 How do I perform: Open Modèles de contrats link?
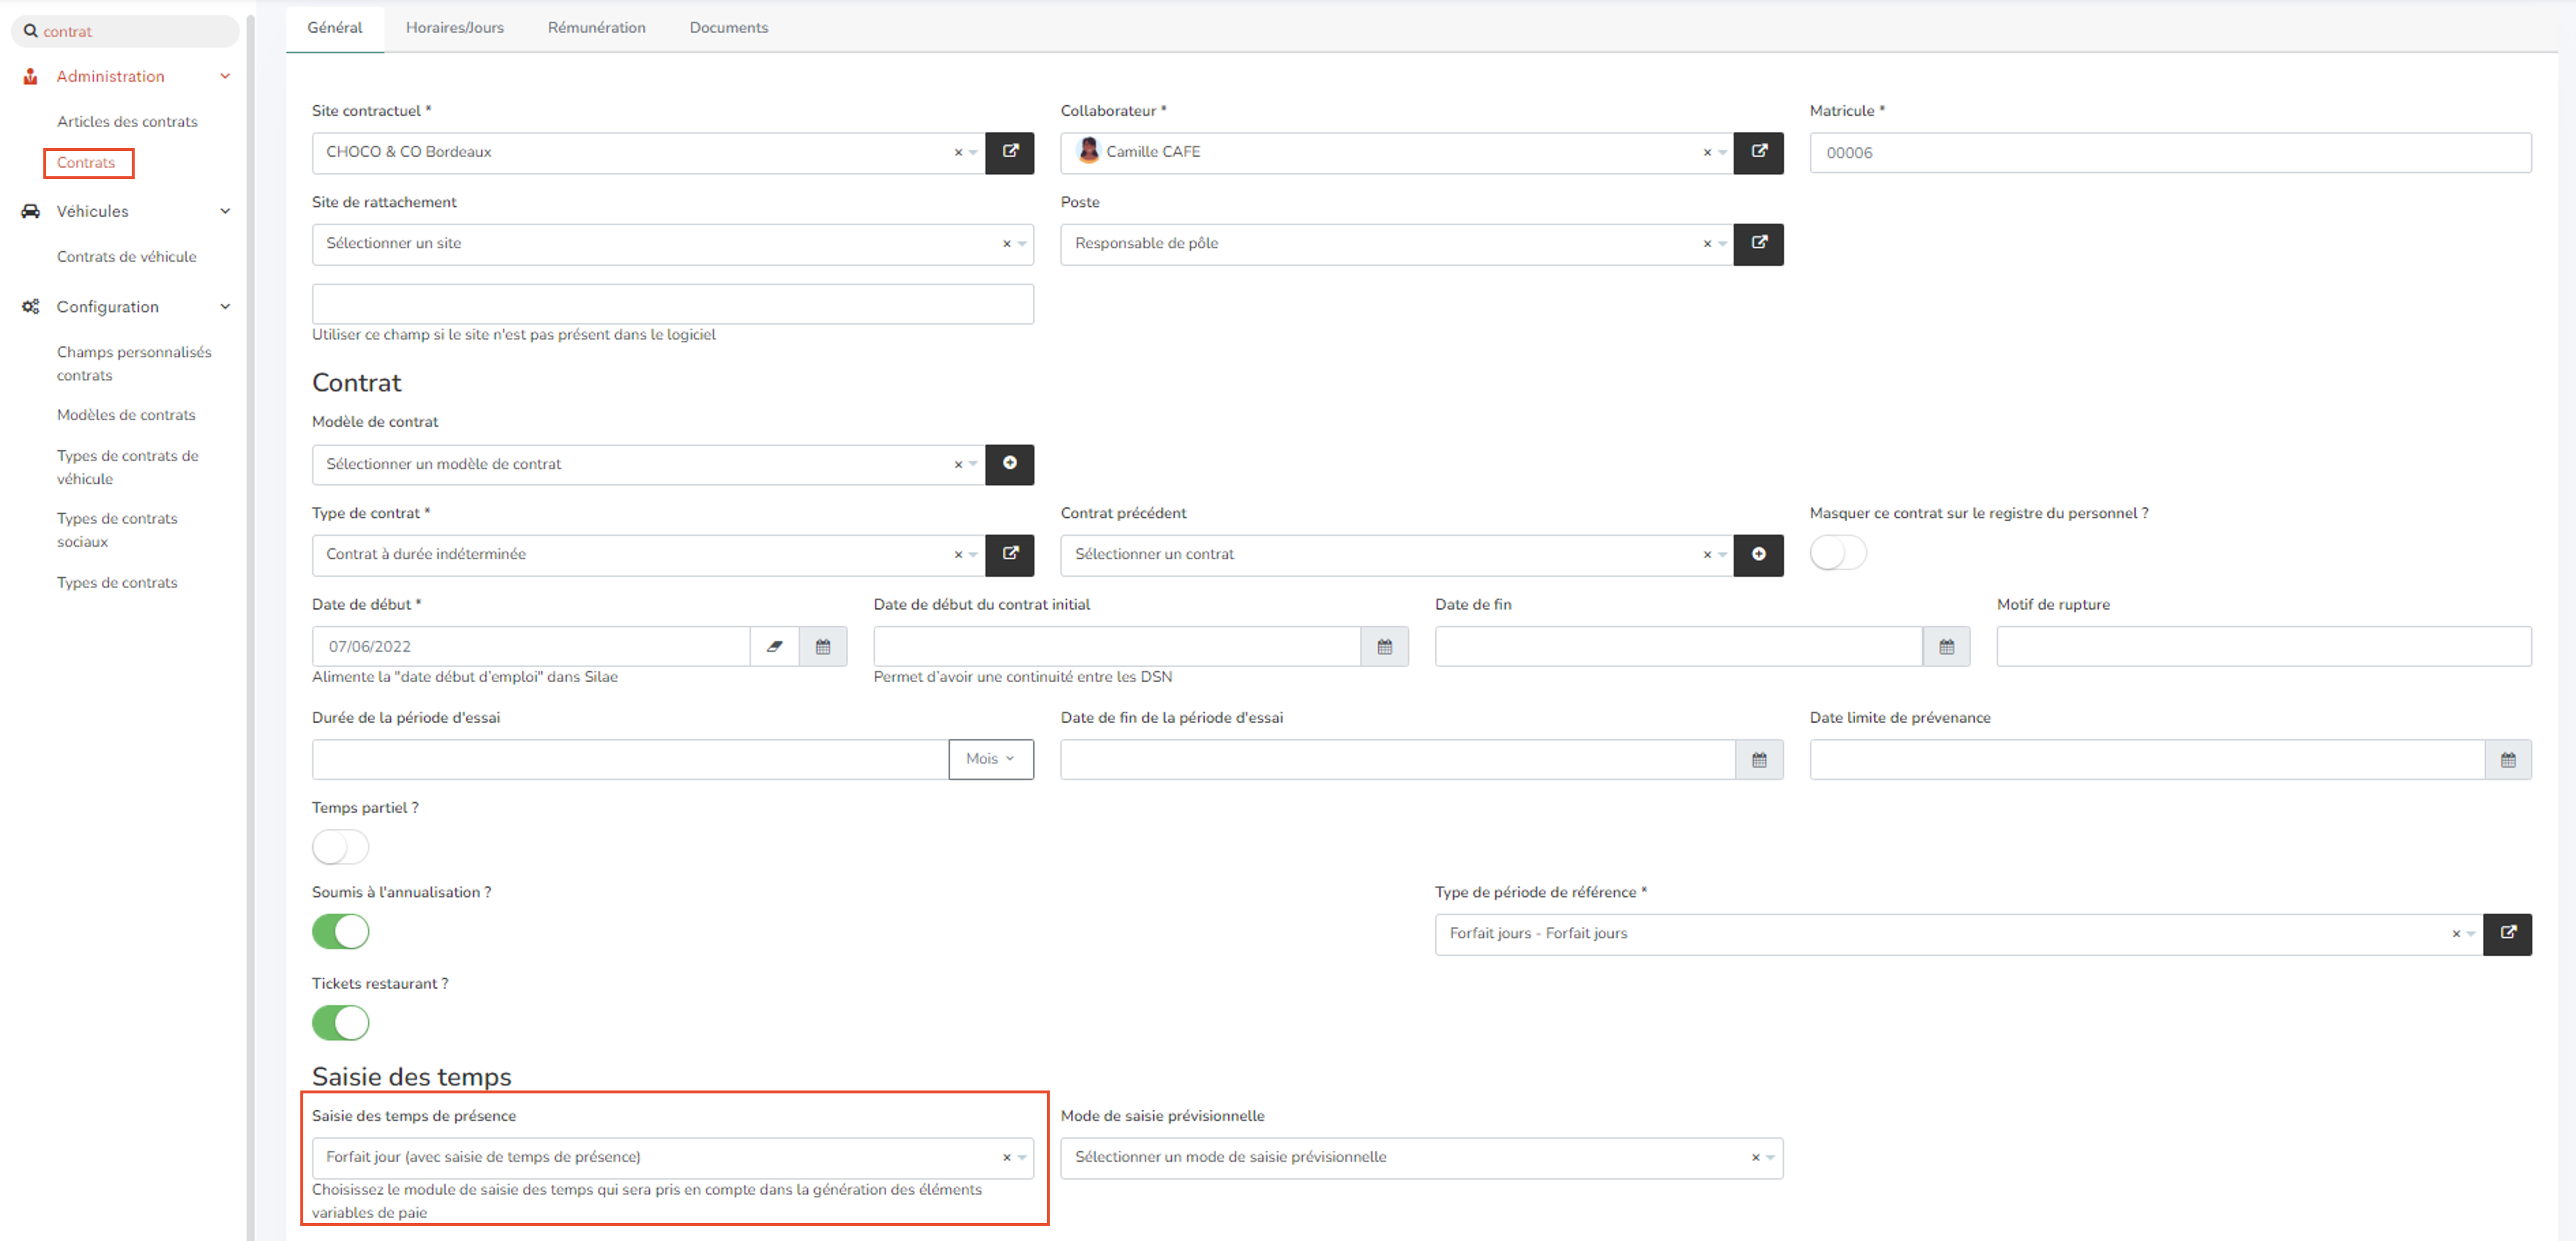click(126, 414)
